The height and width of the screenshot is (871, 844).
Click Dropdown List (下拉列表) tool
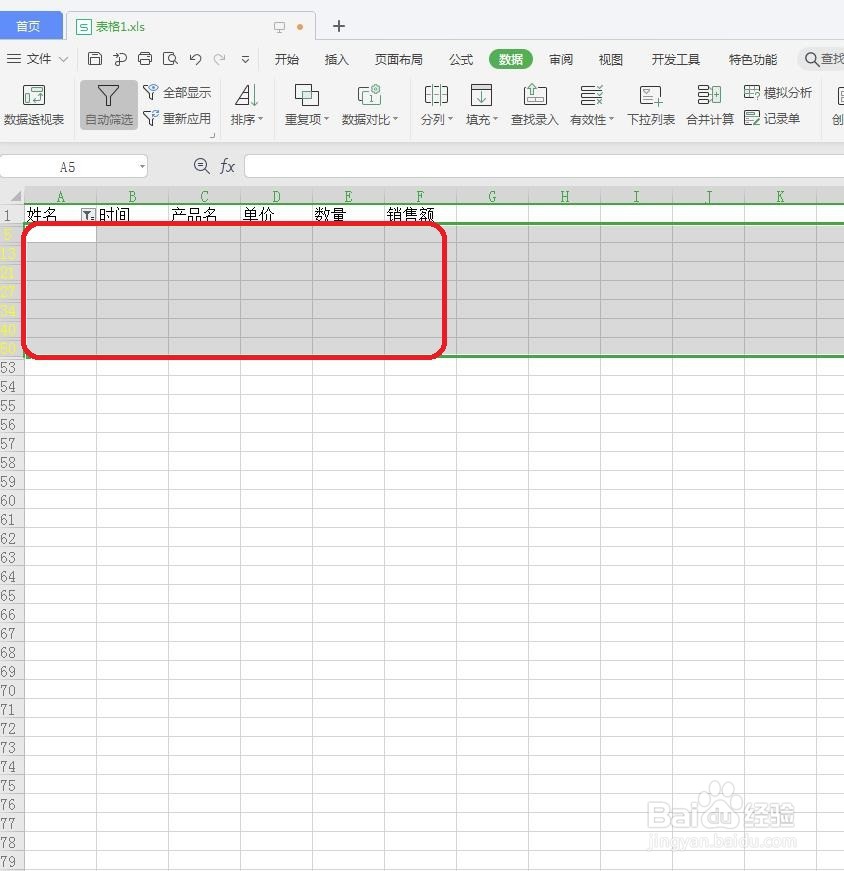[x=651, y=104]
